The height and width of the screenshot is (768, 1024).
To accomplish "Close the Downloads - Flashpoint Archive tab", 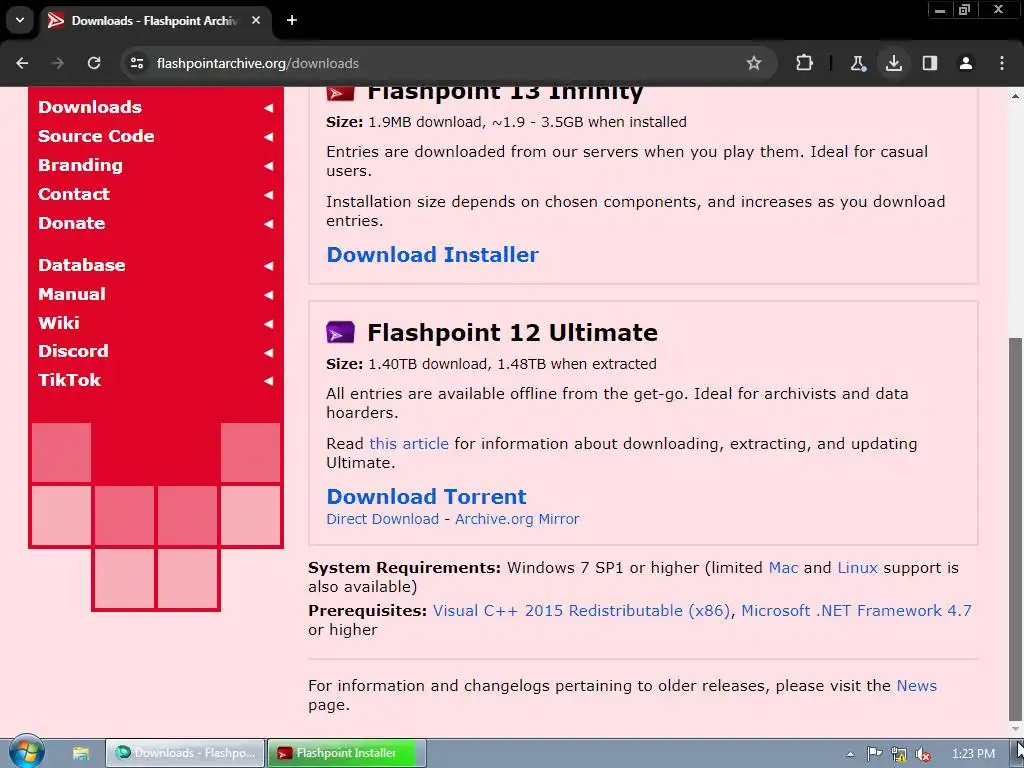I will 256,20.
